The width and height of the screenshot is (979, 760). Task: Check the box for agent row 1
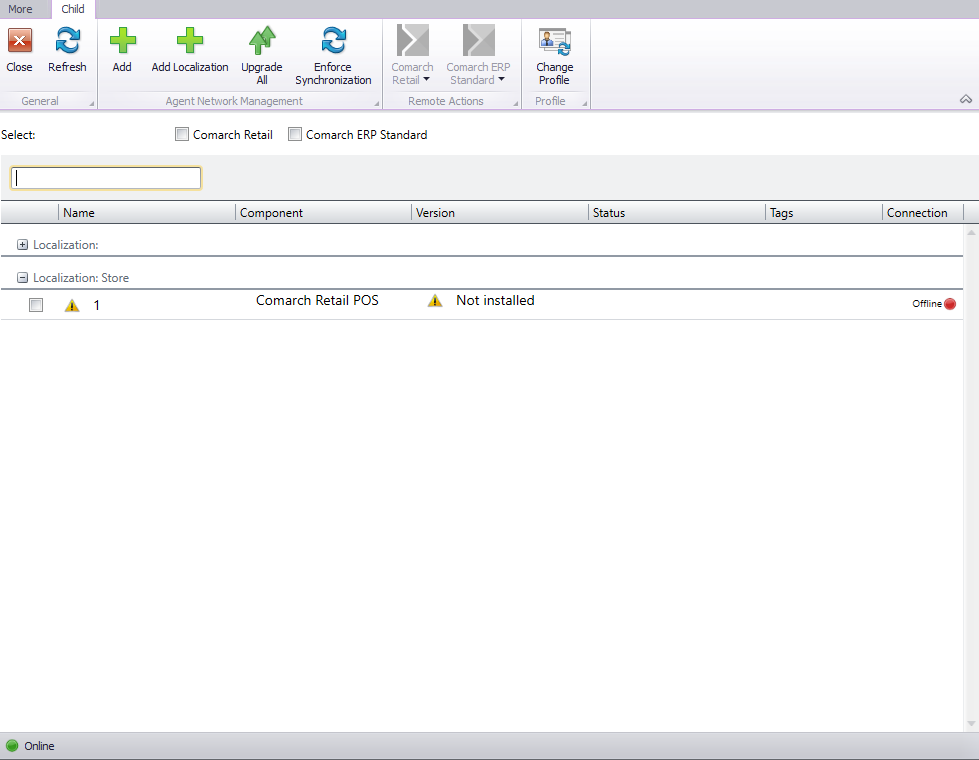coord(36,305)
